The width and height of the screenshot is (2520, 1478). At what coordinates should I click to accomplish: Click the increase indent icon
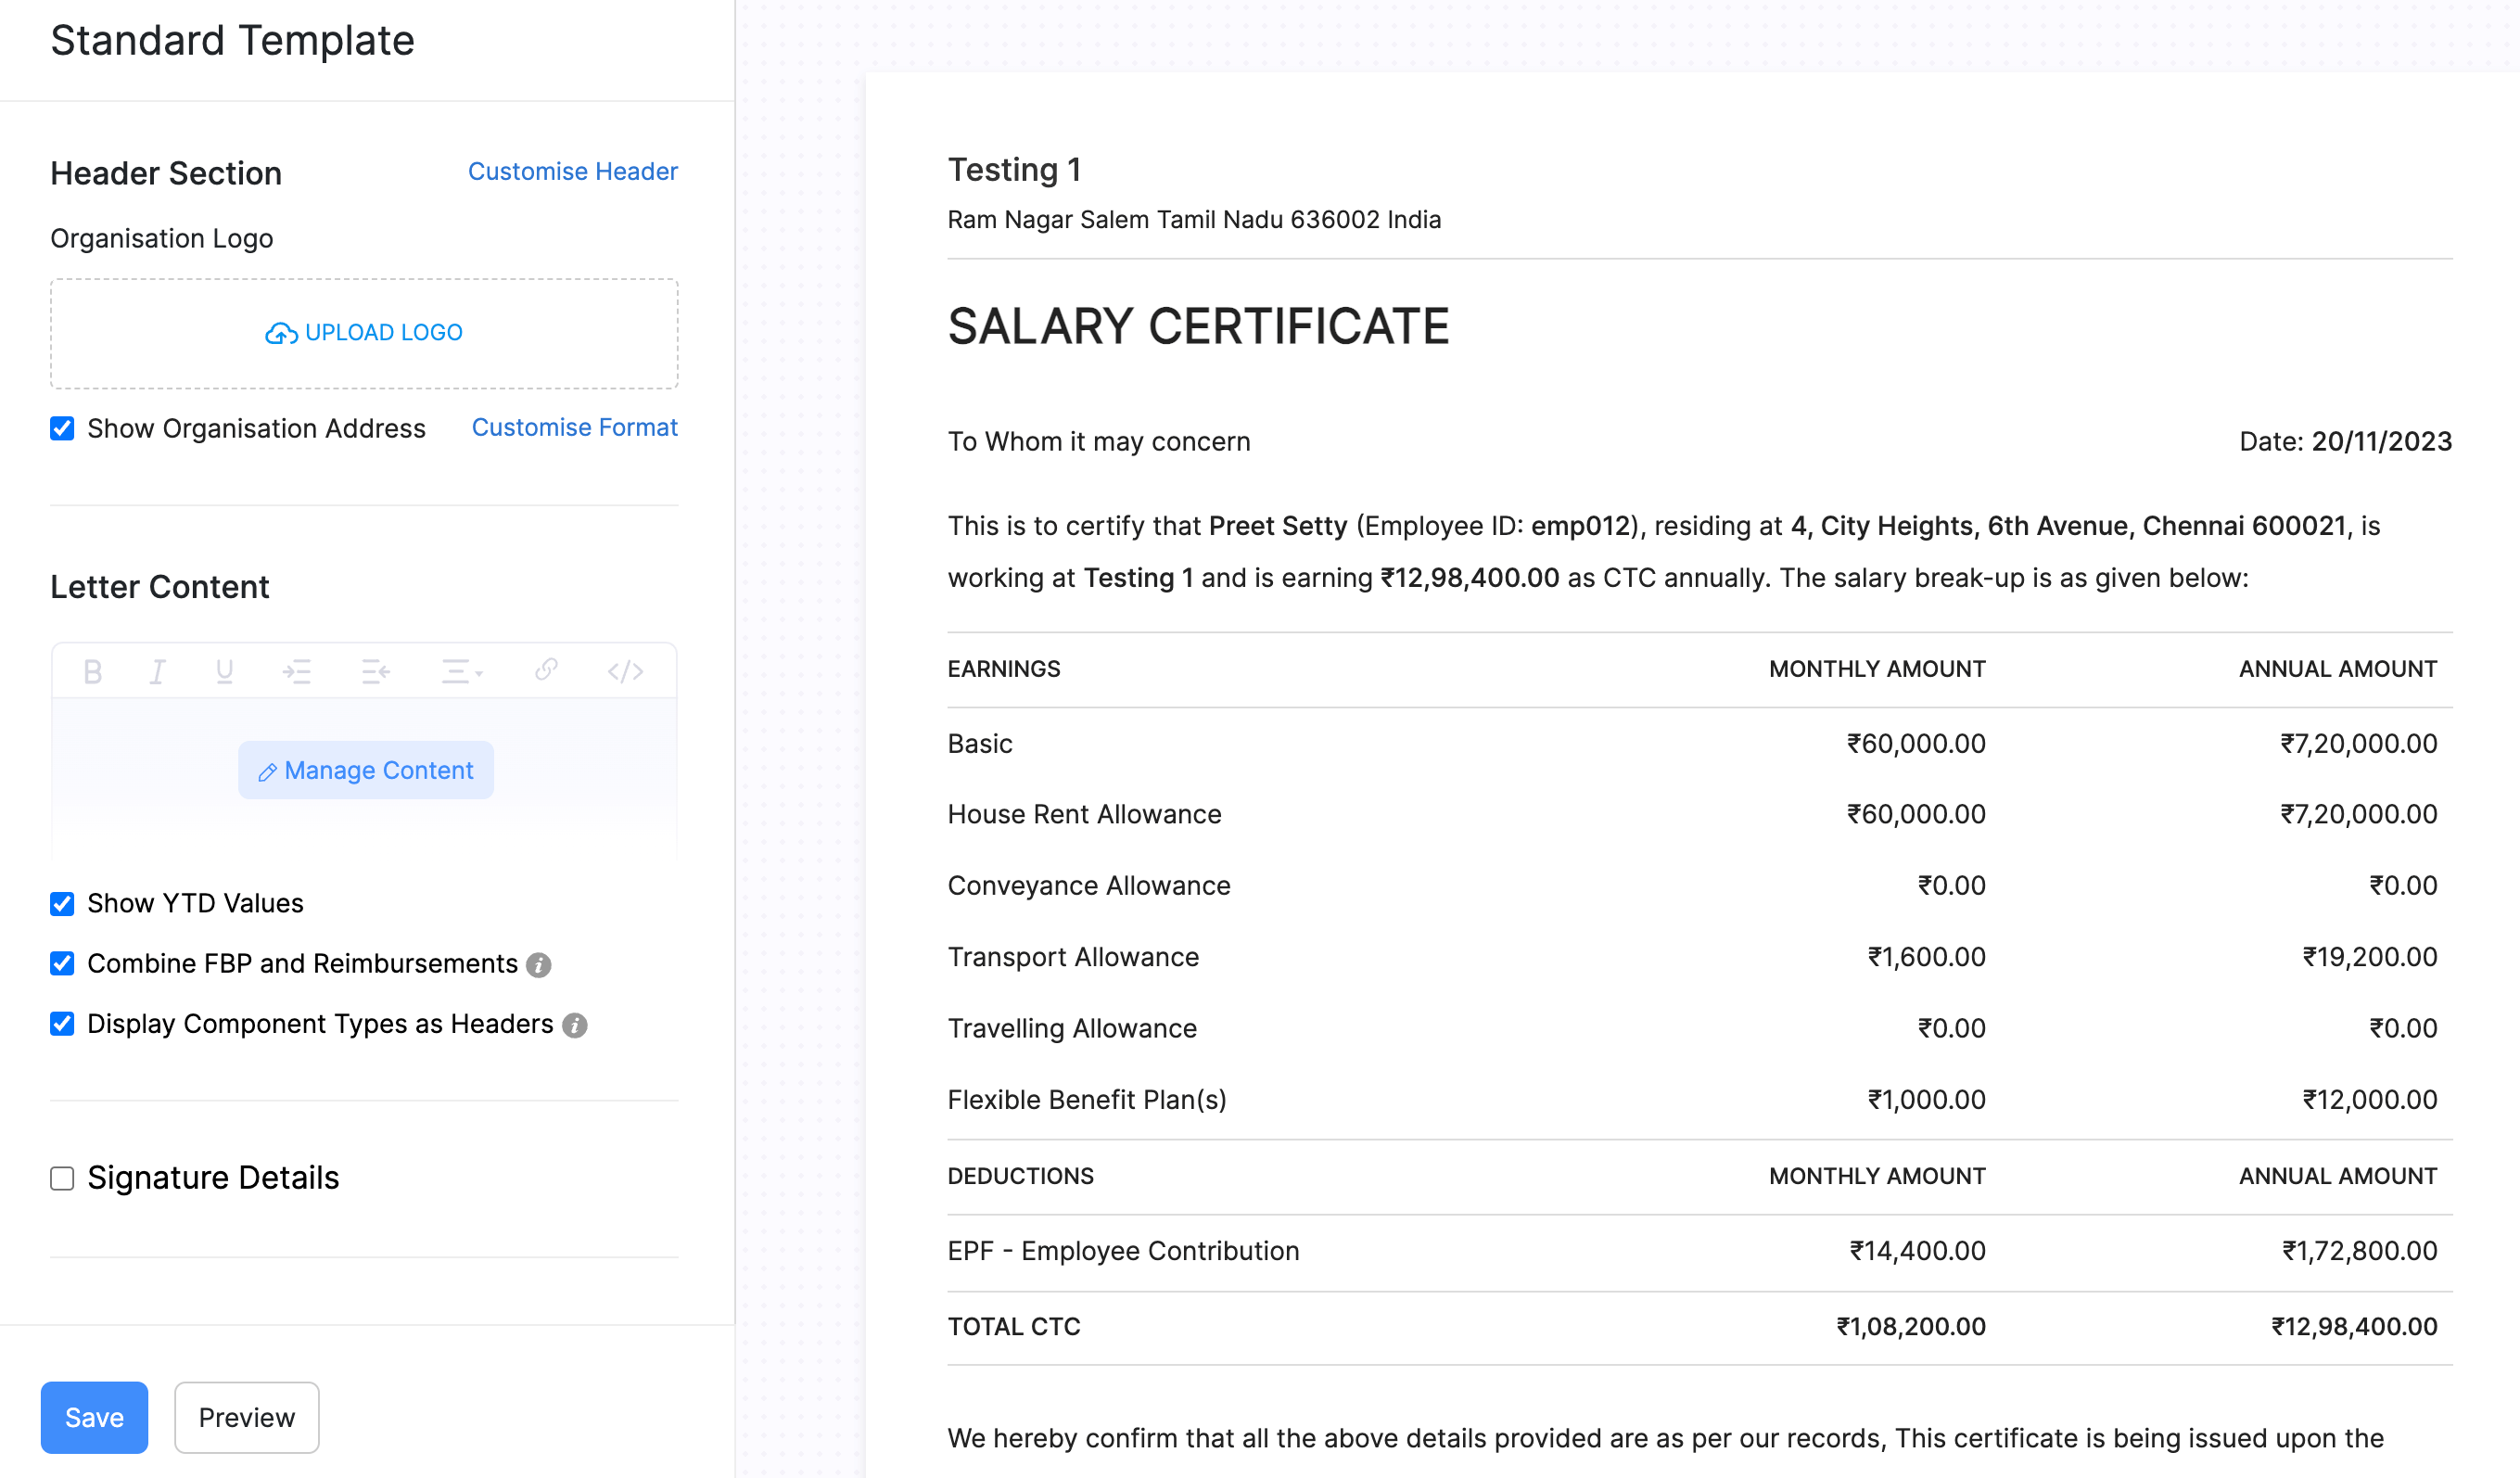297,671
